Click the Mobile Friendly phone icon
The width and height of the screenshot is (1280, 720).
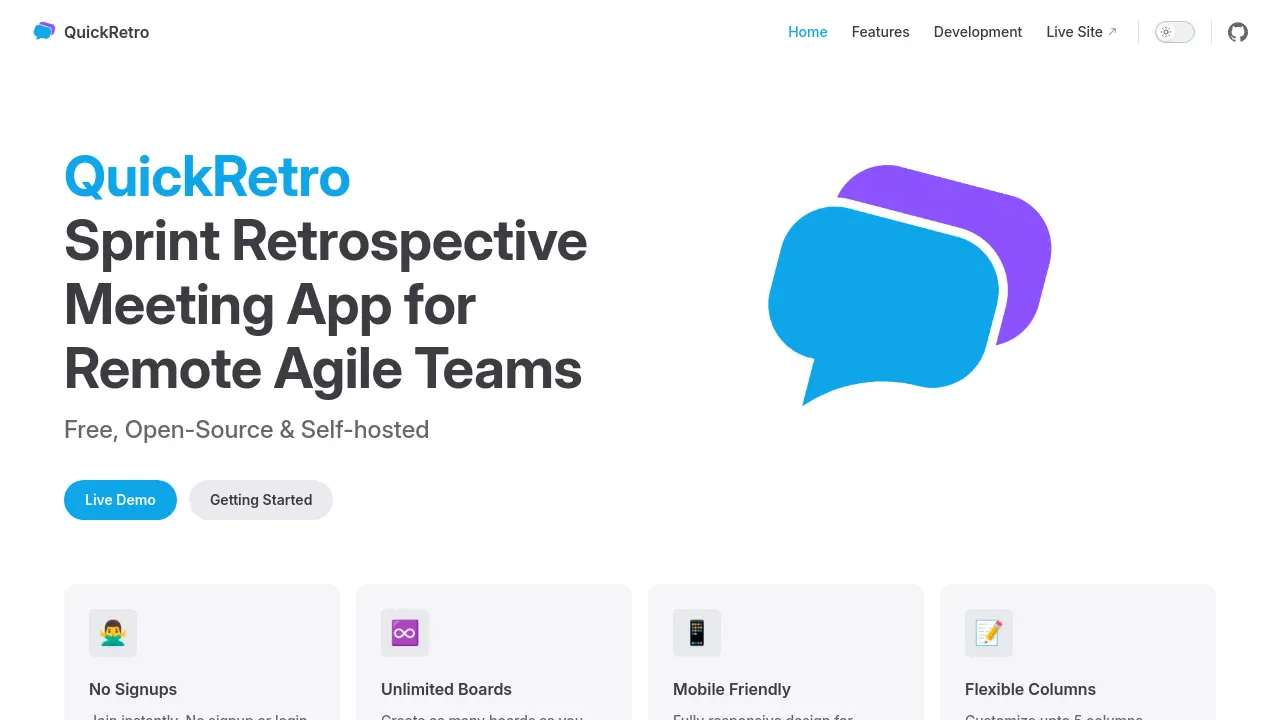click(697, 633)
